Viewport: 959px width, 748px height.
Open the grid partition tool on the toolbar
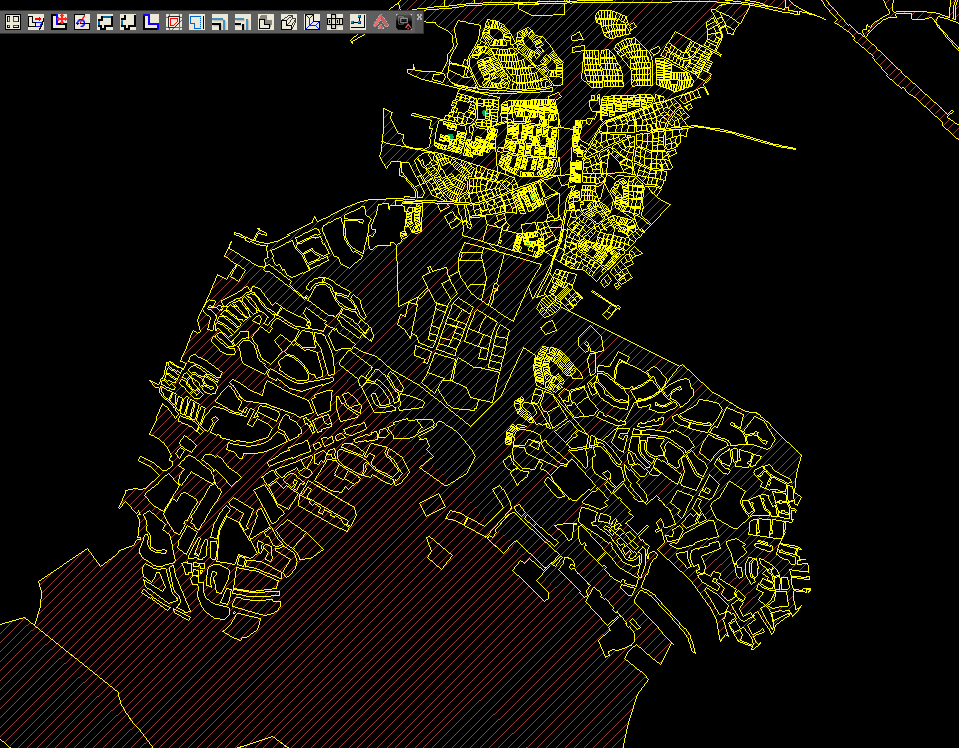click(x=333, y=19)
